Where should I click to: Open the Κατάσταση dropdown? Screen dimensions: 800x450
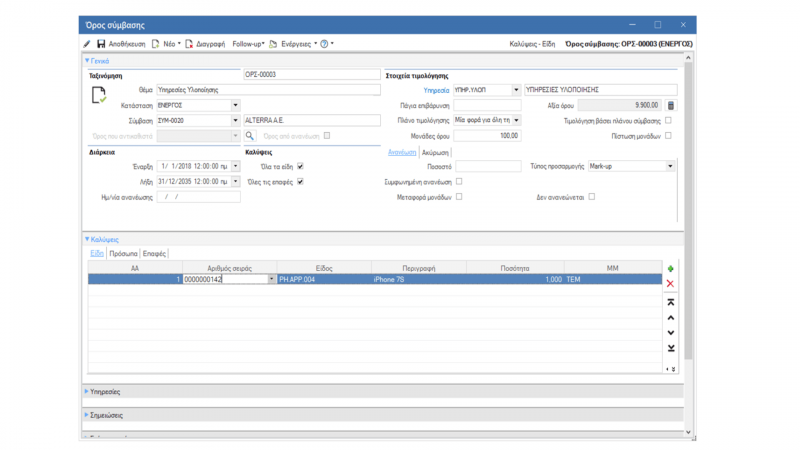tap(235, 105)
